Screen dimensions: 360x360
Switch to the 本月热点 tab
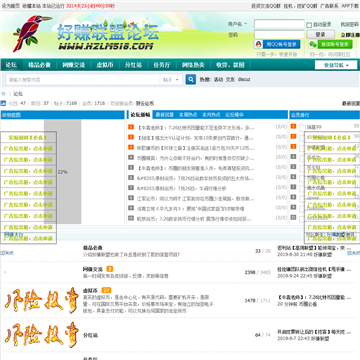pos(211,115)
